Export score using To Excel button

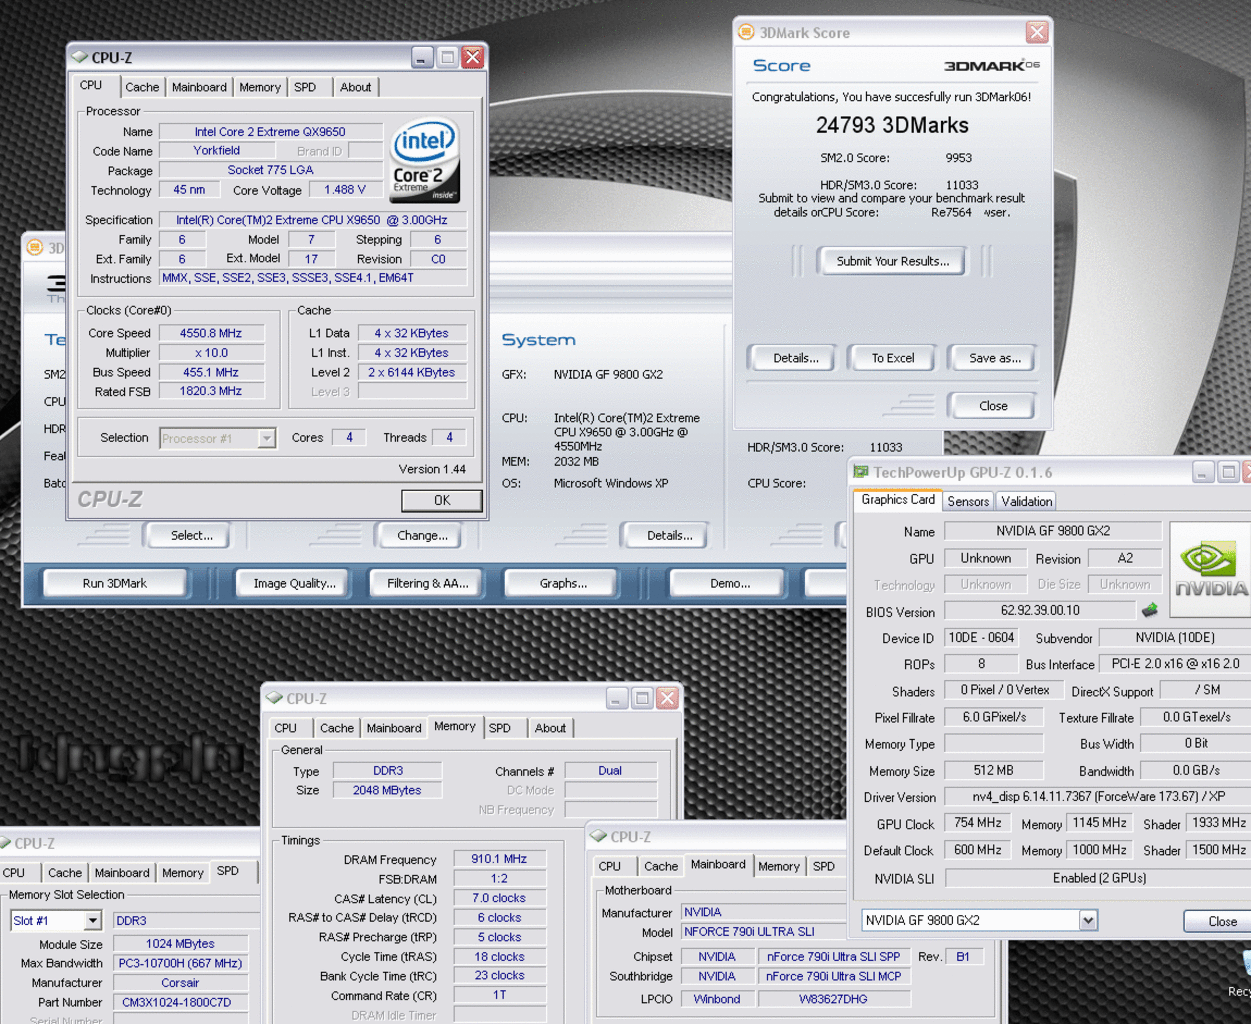coord(893,358)
